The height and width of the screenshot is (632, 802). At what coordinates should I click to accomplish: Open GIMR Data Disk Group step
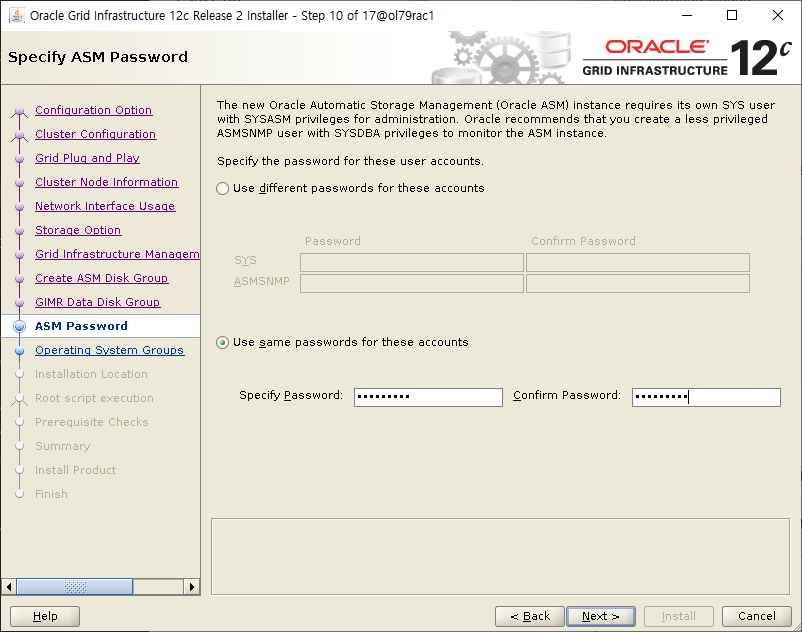[98, 302]
